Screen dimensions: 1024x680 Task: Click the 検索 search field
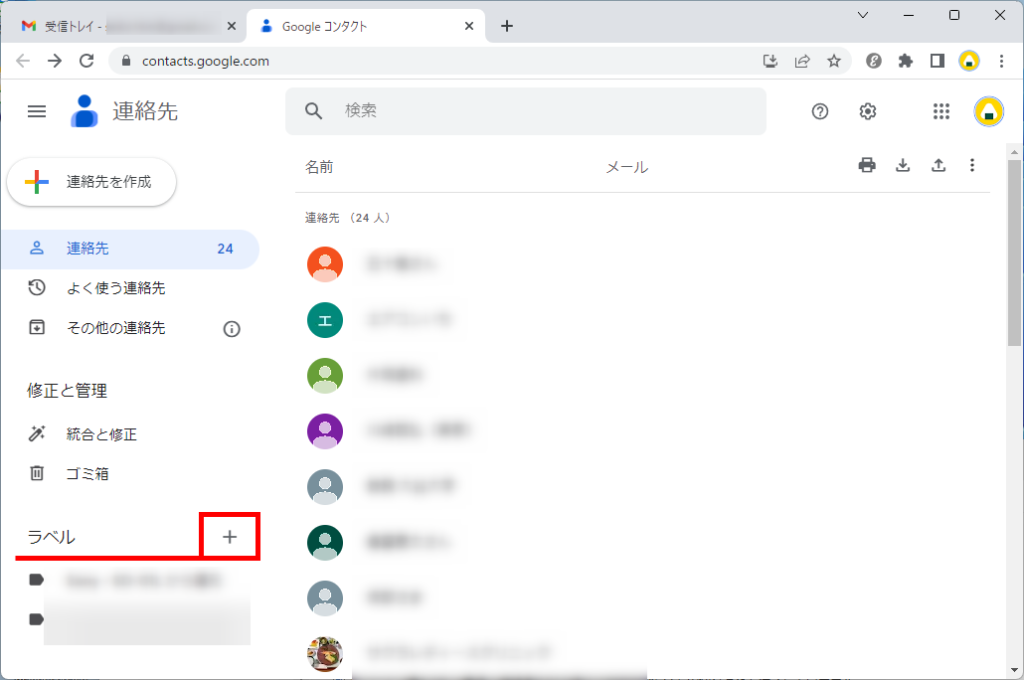pos(540,111)
